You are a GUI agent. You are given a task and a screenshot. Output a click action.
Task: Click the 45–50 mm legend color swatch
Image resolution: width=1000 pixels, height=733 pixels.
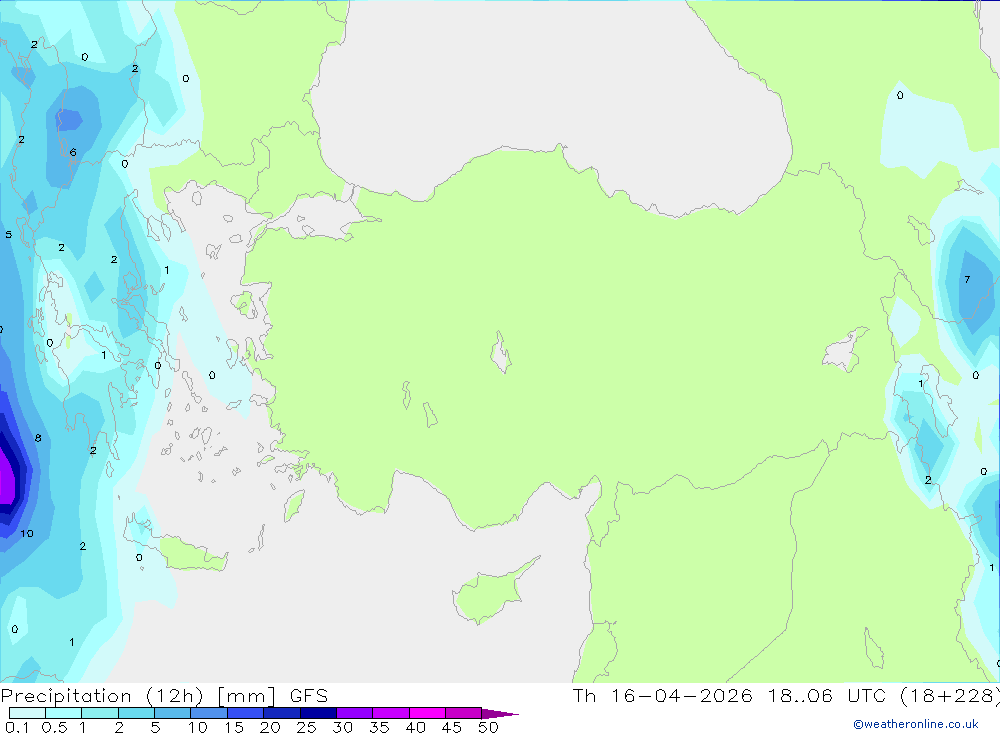463,713
